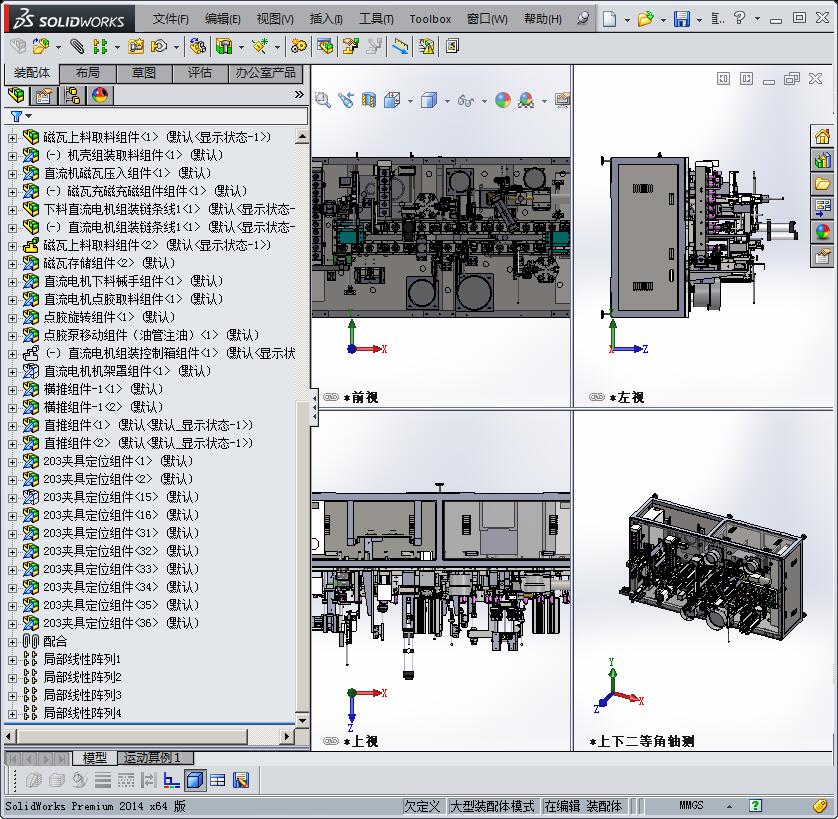This screenshot has height=819, width=838.
Task: Open the PropertyManager tab icon
Action: [43, 96]
